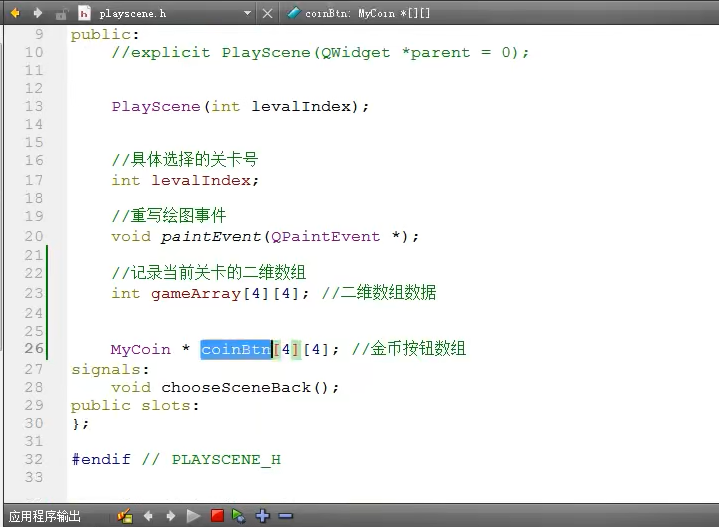Image resolution: width=719 pixels, height=527 pixels.
Task: Click line number 26 in gutter
Action: (34, 349)
